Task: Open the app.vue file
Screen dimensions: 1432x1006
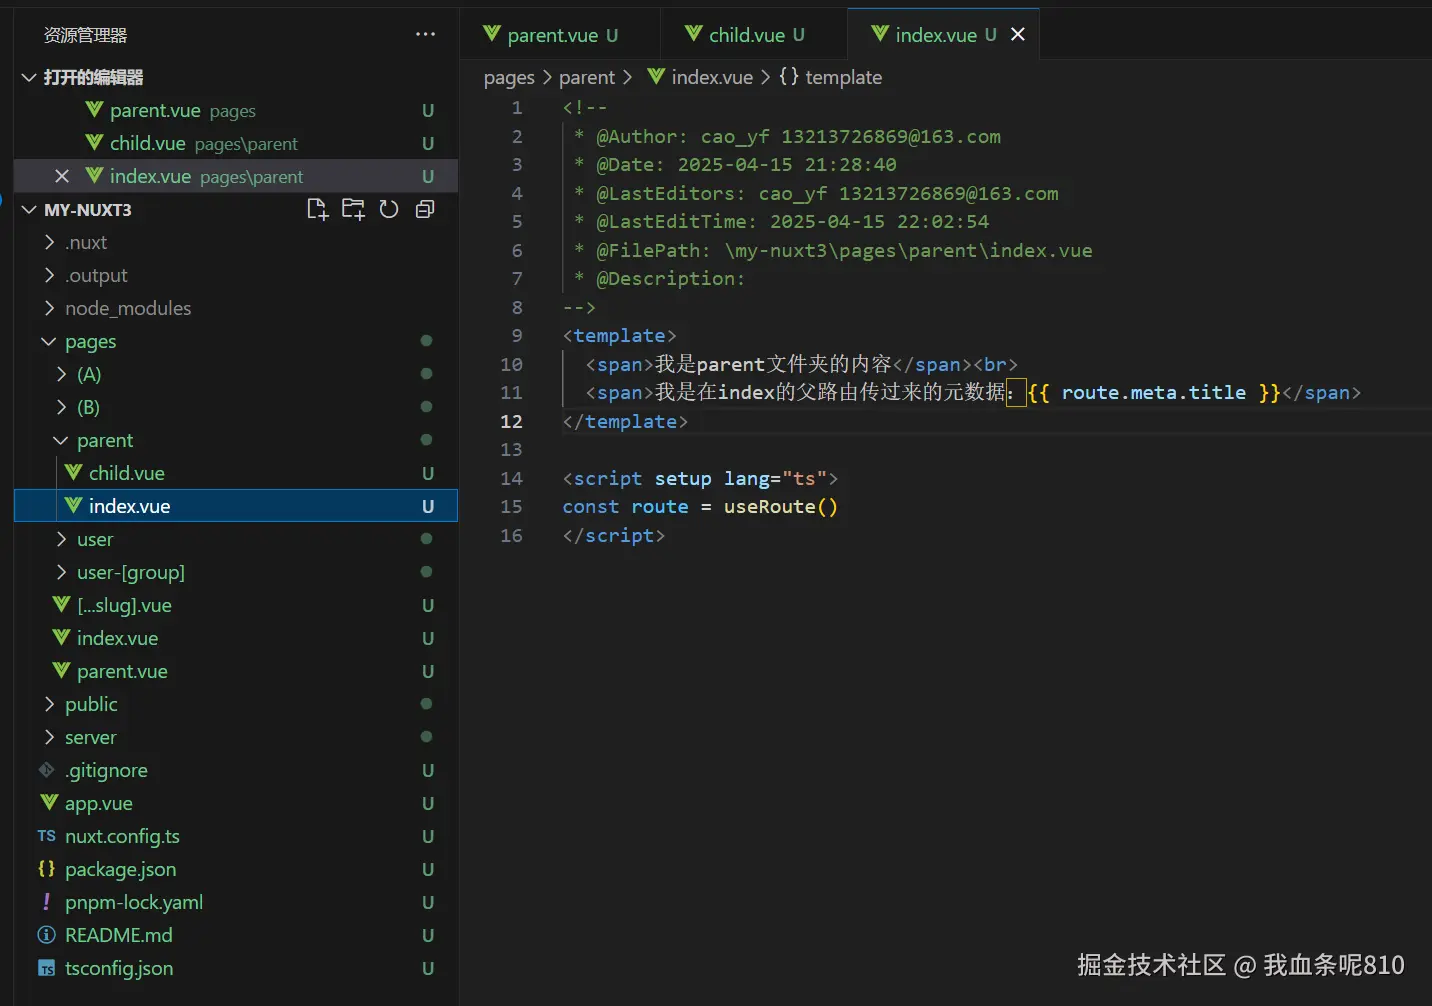Action: [236, 803]
